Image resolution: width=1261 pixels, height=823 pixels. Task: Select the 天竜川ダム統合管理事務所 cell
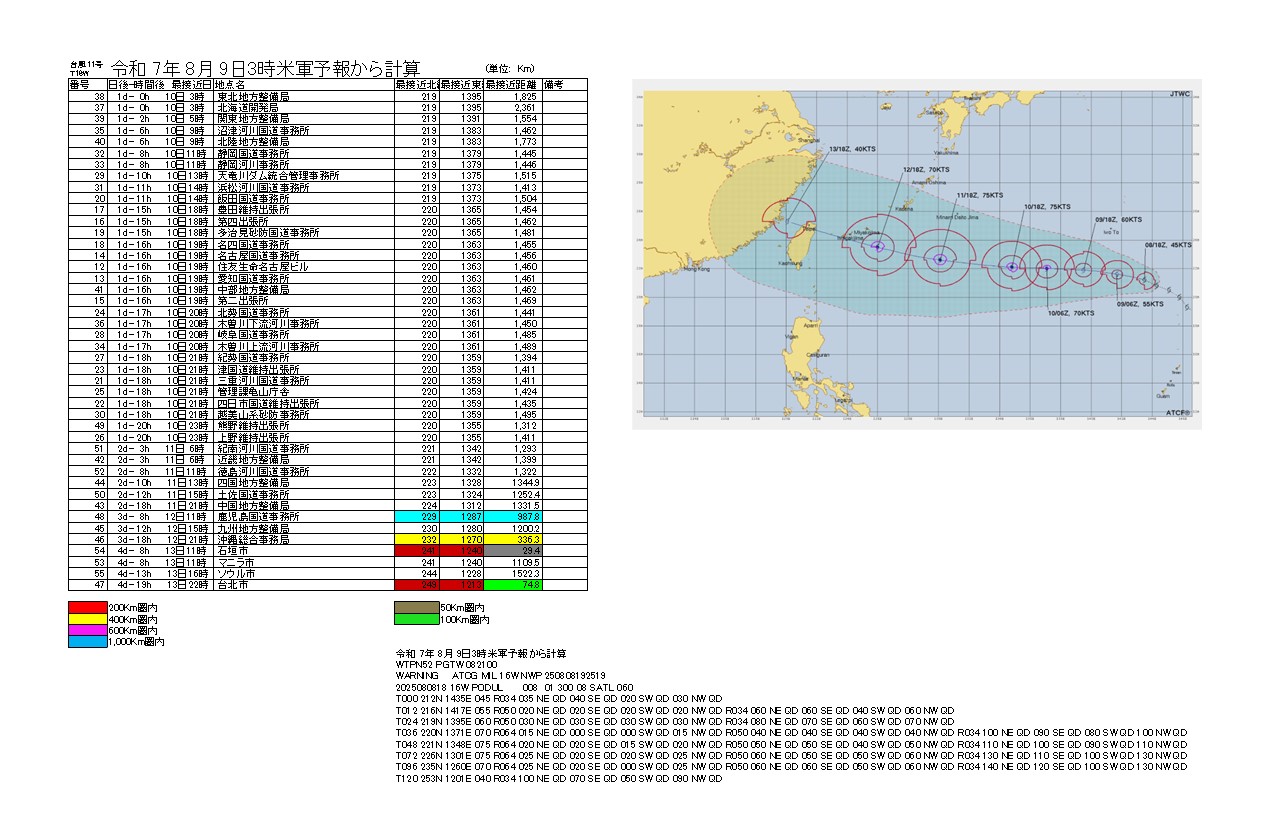coord(304,176)
